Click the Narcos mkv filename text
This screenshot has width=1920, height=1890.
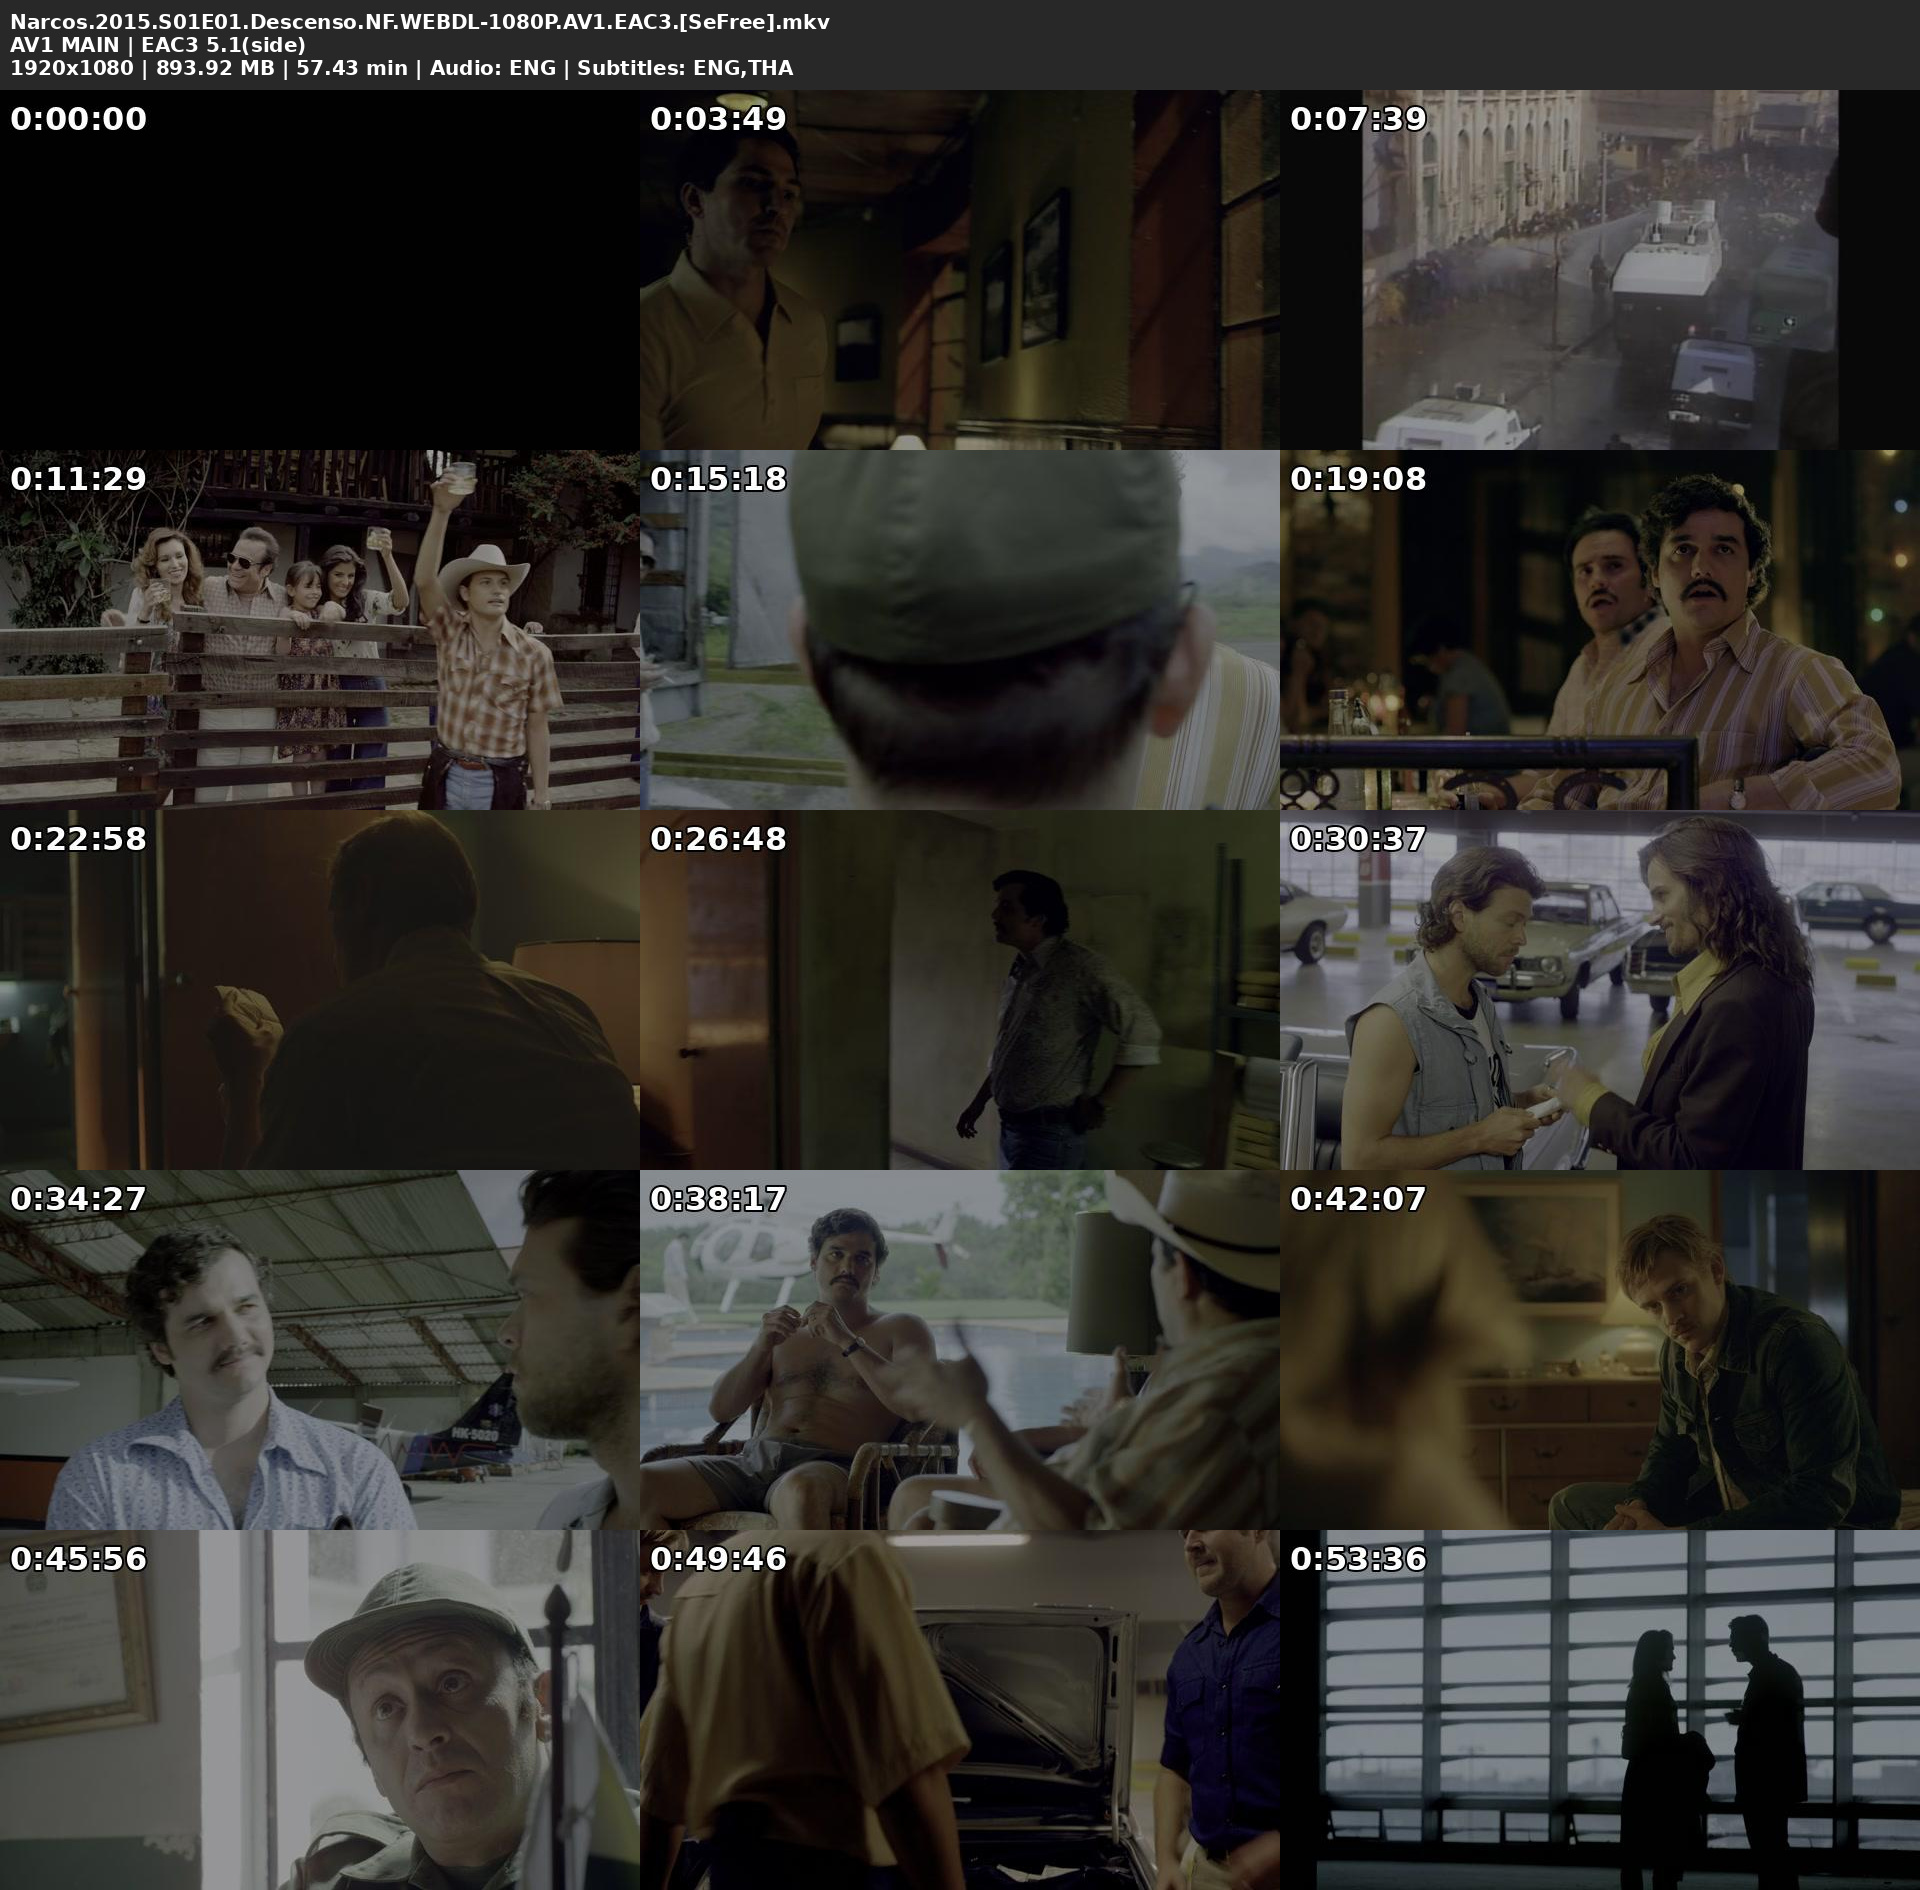420,21
